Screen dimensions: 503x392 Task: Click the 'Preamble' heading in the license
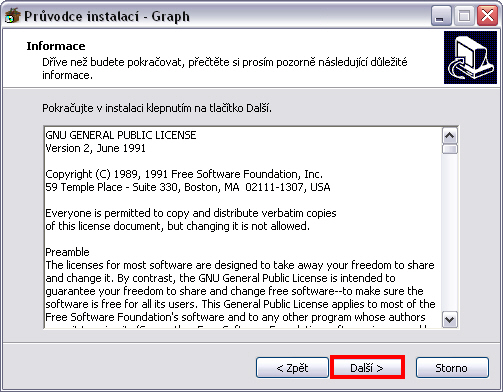point(67,252)
